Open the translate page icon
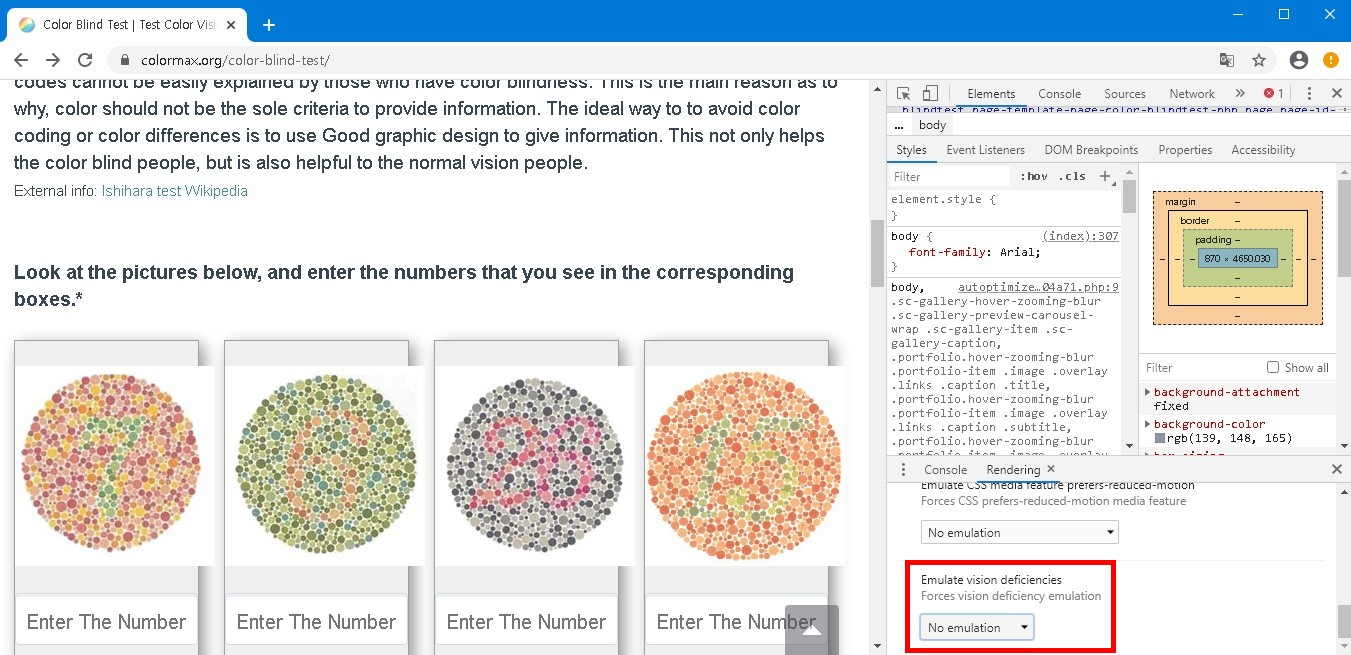The image size is (1351, 655). point(1227,60)
